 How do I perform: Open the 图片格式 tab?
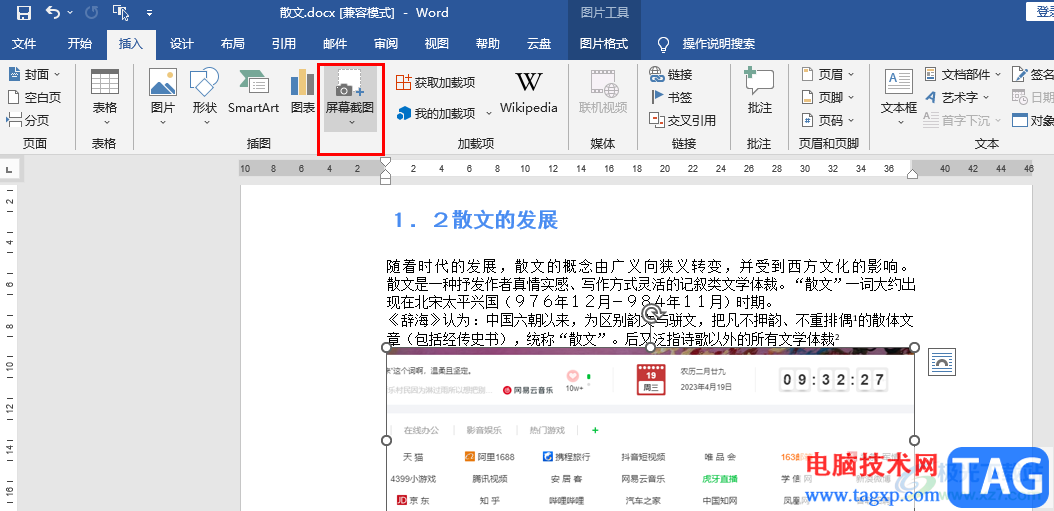coord(604,44)
